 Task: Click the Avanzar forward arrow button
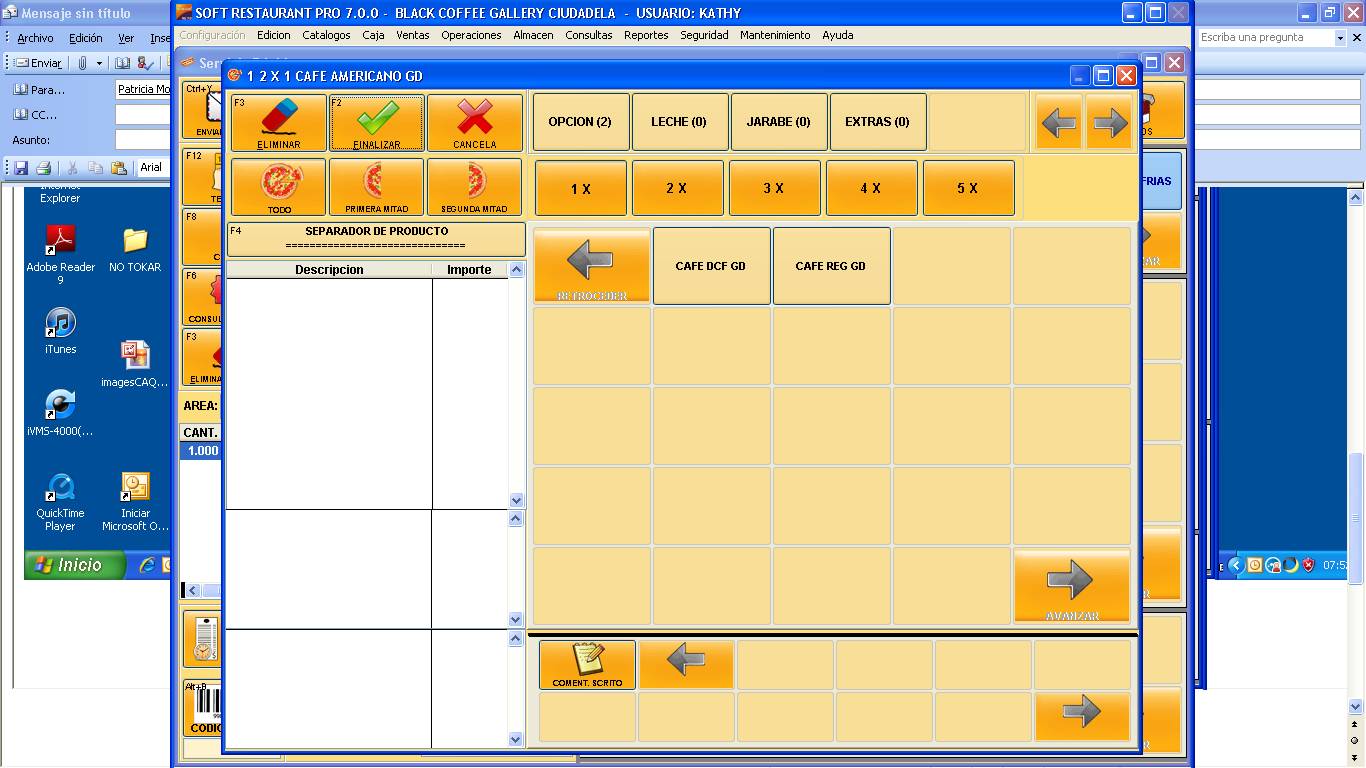[x=1071, y=586]
